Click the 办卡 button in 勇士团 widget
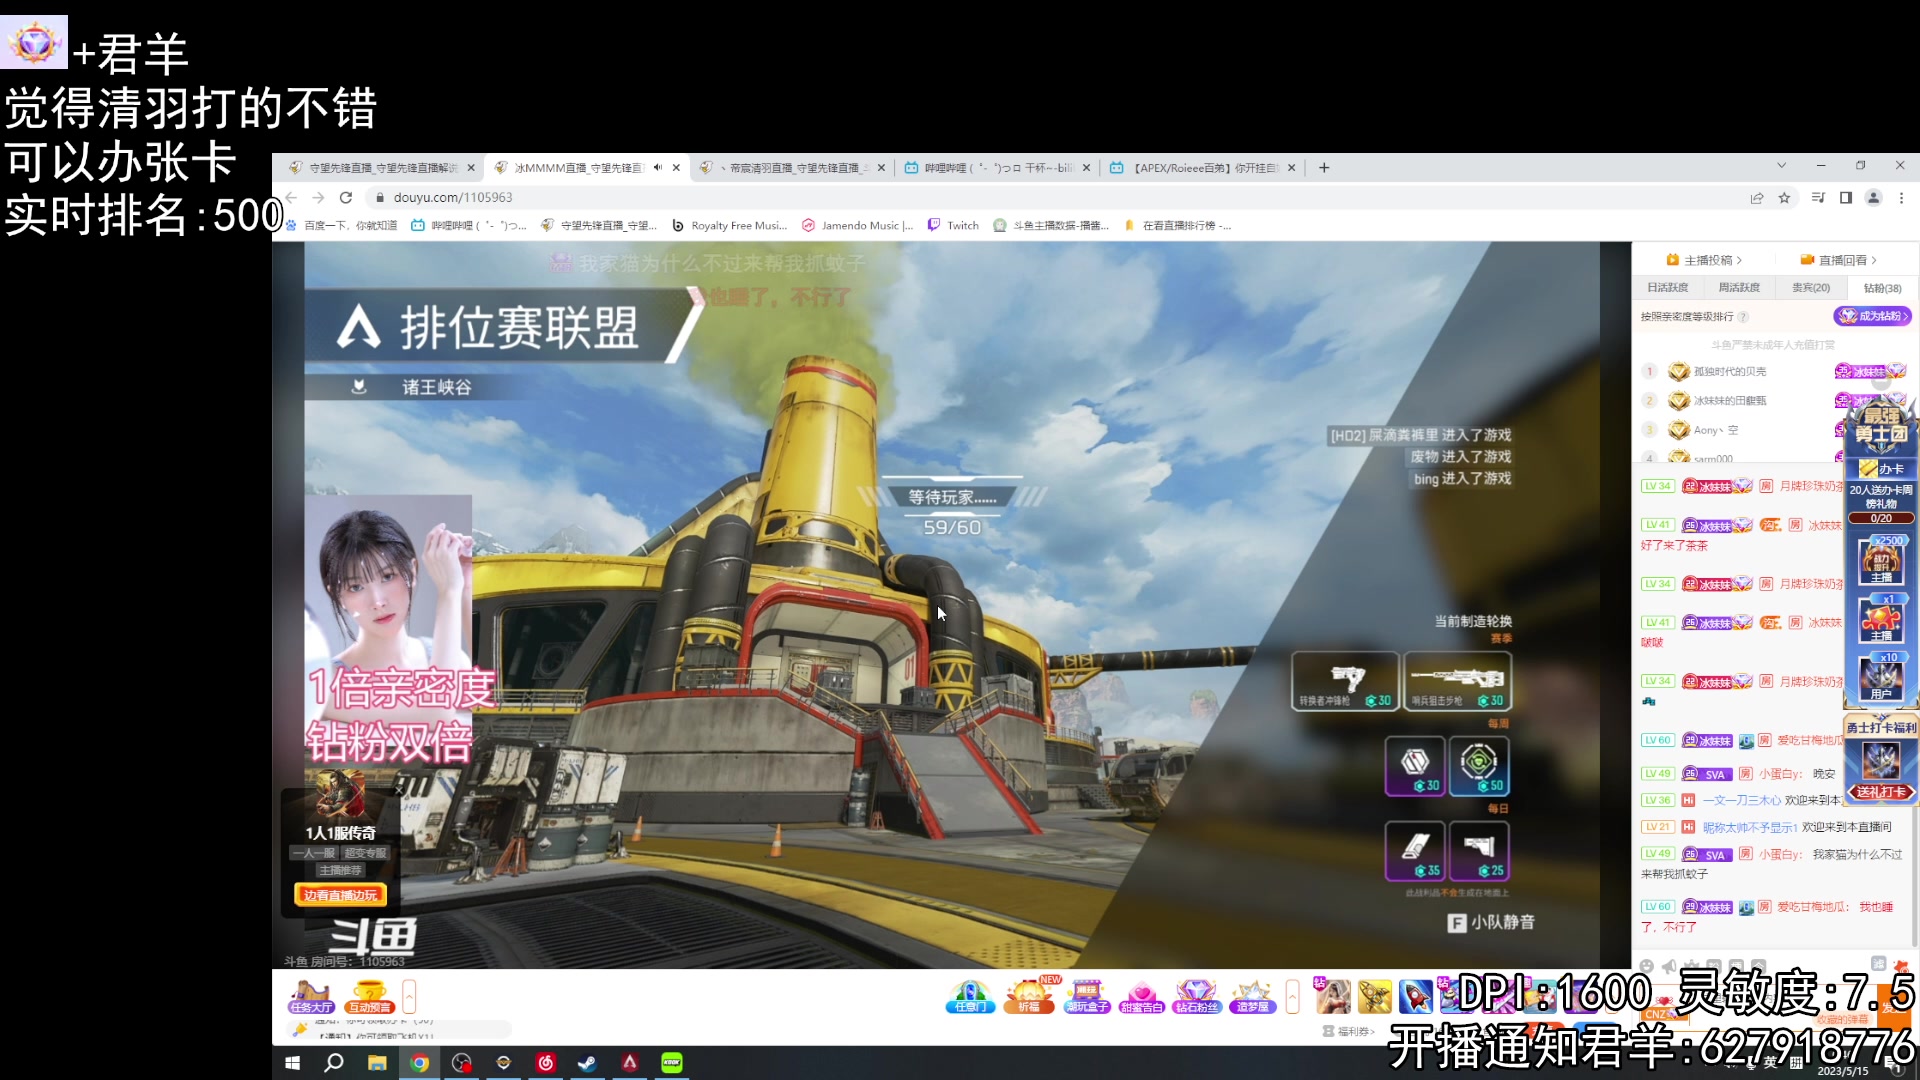1920x1080 pixels. (x=1882, y=468)
